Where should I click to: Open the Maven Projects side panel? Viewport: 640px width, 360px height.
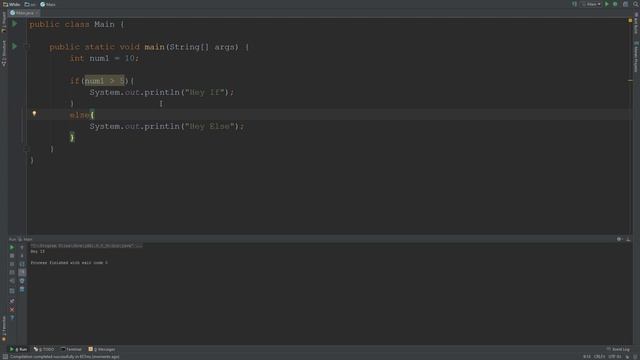tap(636, 57)
